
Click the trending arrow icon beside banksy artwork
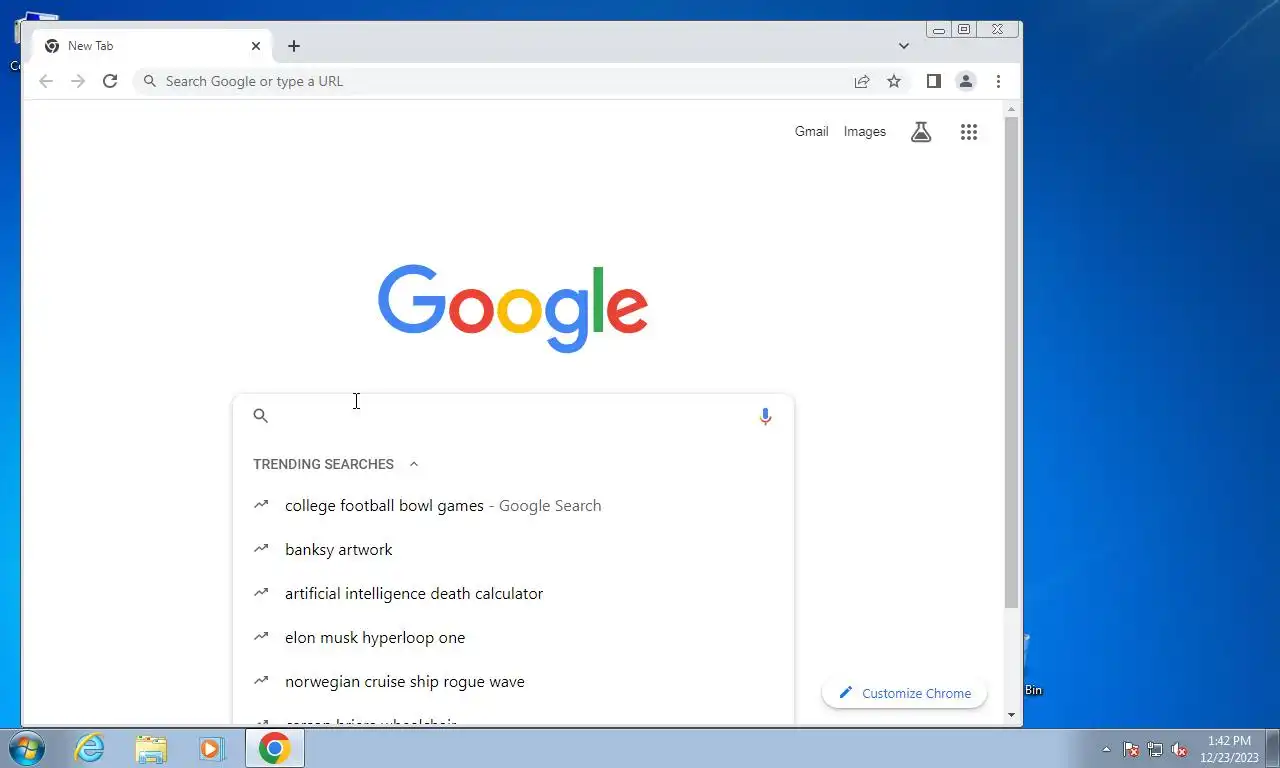click(261, 548)
